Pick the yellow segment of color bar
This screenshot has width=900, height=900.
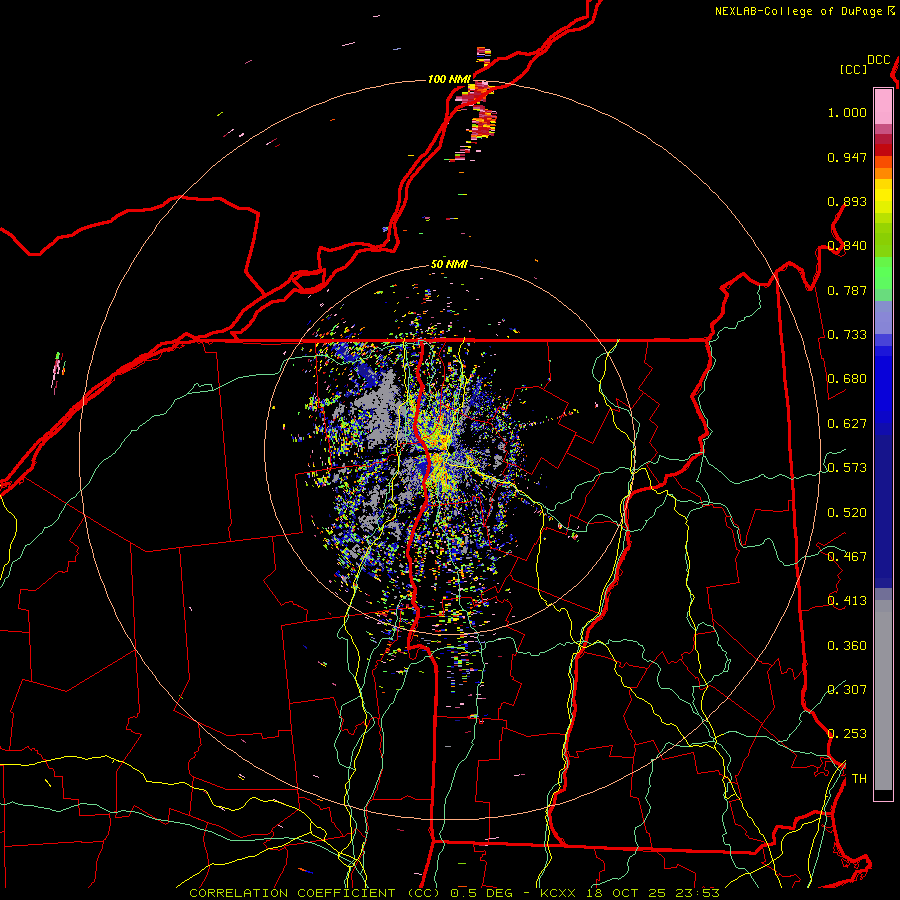pyautogui.click(x=883, y=196)
